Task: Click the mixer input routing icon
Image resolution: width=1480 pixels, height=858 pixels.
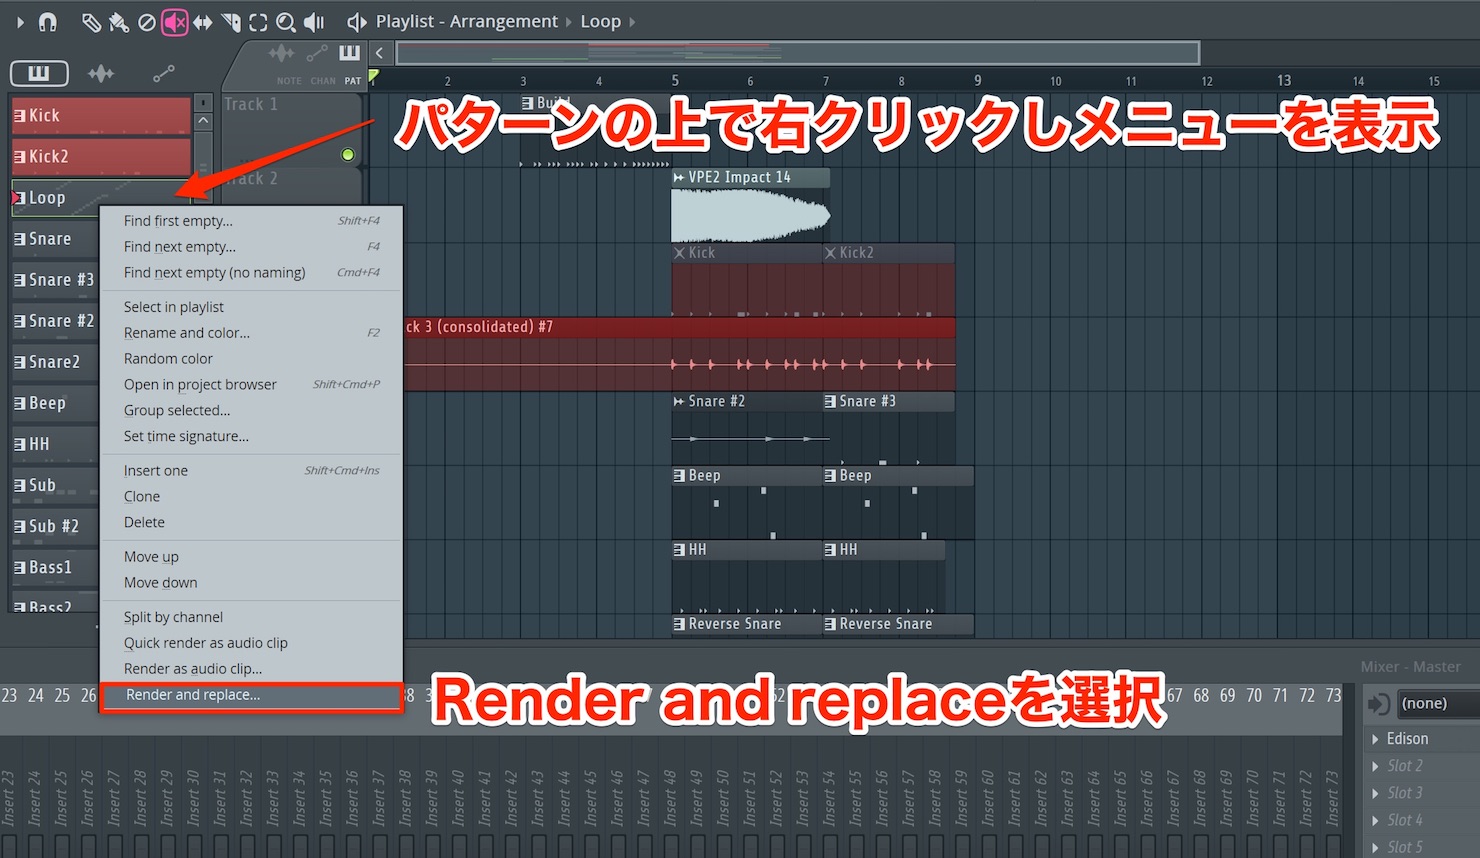Action: [1379, 704]
